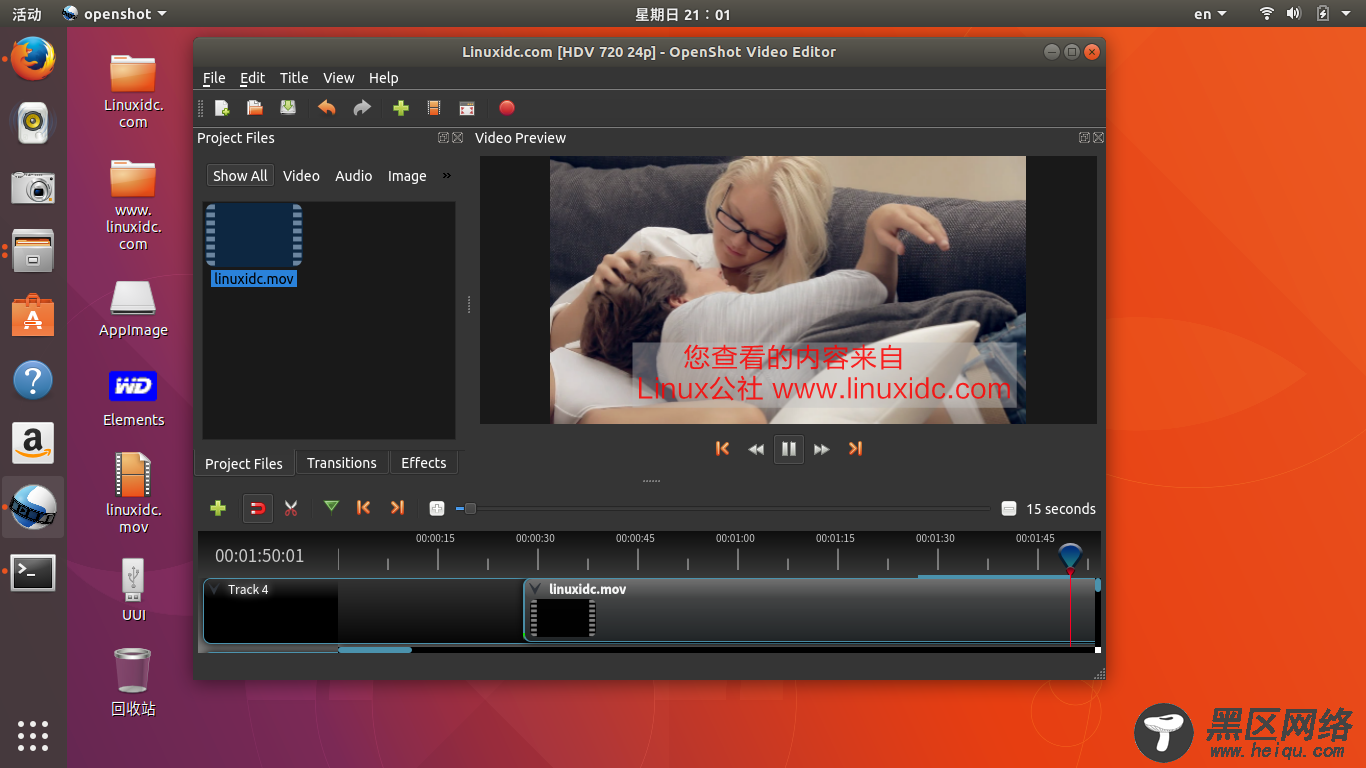Open the File menu
This screenshot has width=1366, height=768.
pos(214,78)
